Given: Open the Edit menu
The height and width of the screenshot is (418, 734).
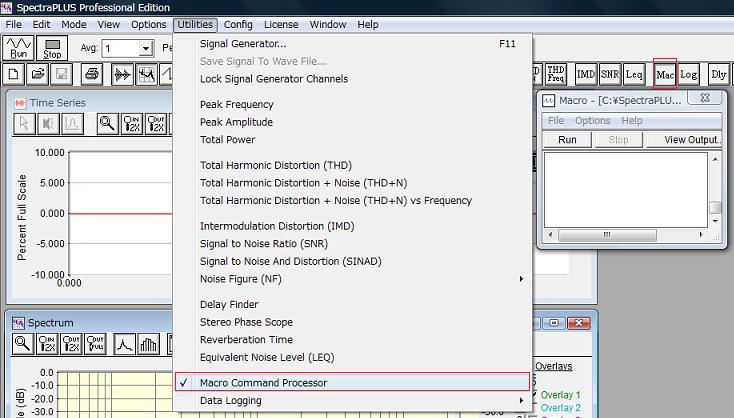Looking at the screenshot, I should (41, 24).
